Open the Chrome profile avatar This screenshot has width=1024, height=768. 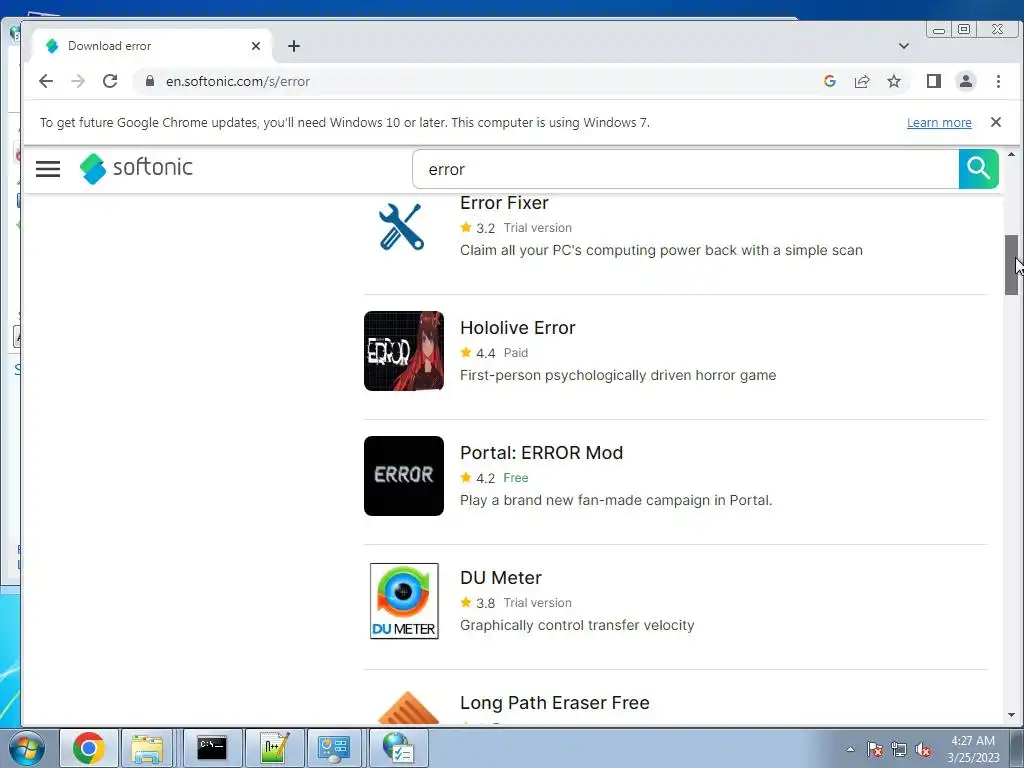pos(966,81)
